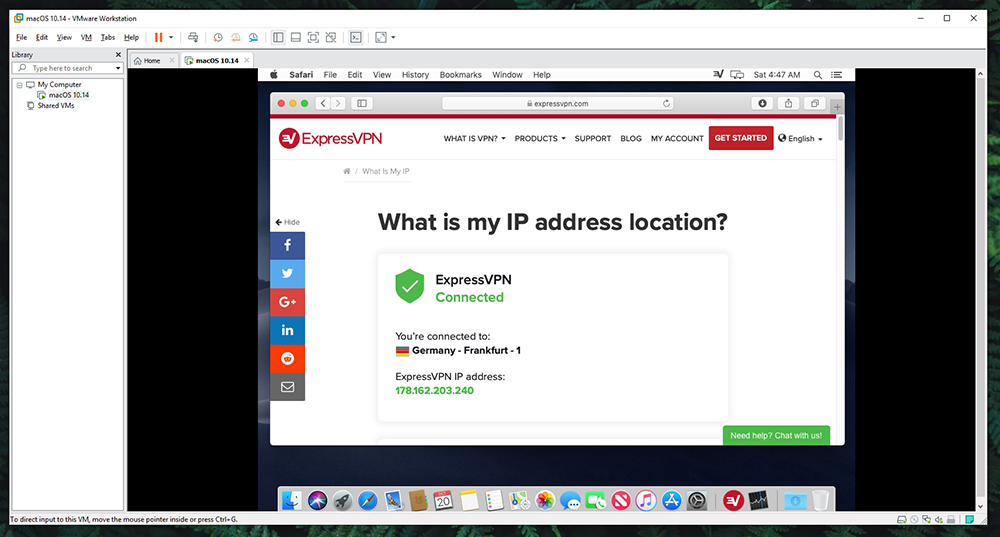
Task: Toggle the thumbnail bar view
Action: [x=295, y=38]
